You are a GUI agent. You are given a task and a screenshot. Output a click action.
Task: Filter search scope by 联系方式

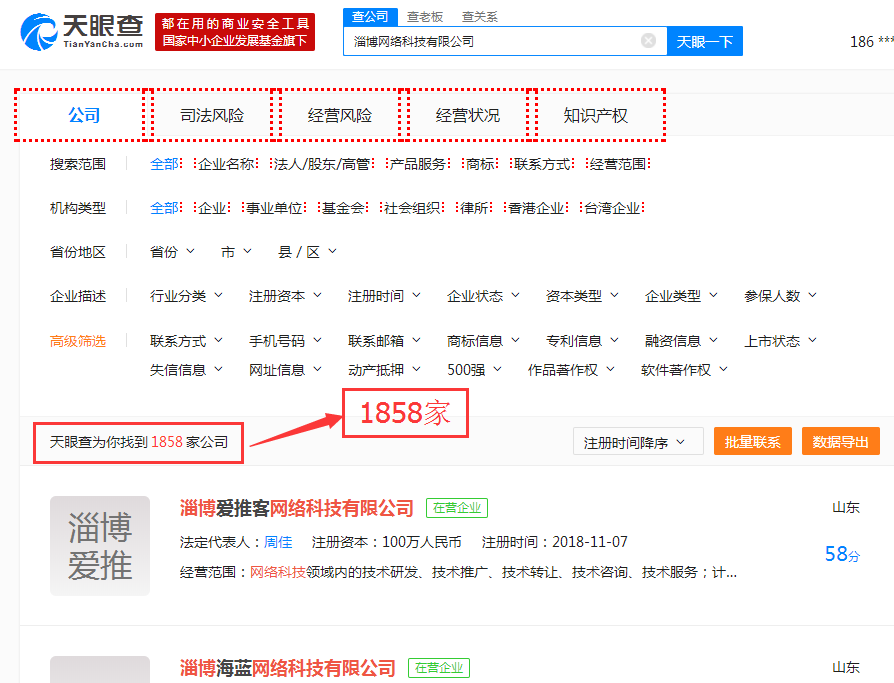[x=542, y=164]
